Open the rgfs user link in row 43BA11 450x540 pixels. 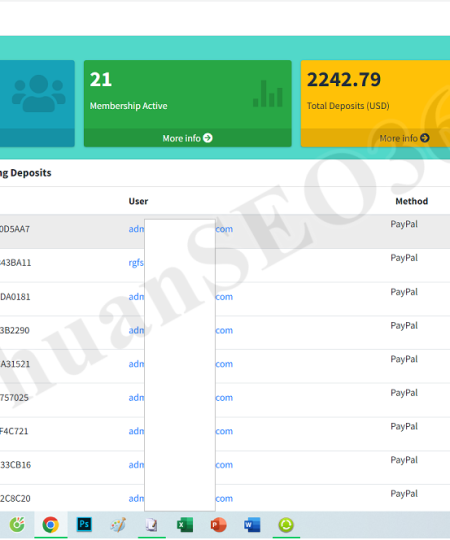(136, 263)
